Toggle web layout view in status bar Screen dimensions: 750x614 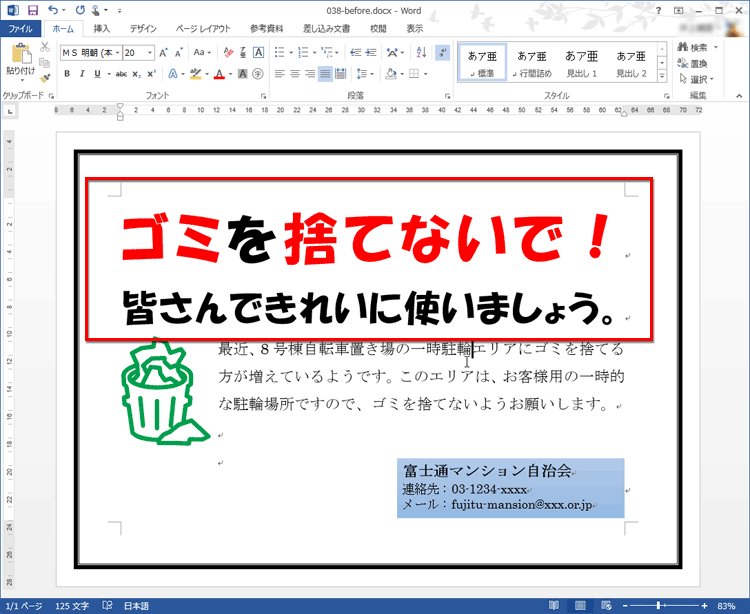606,606
